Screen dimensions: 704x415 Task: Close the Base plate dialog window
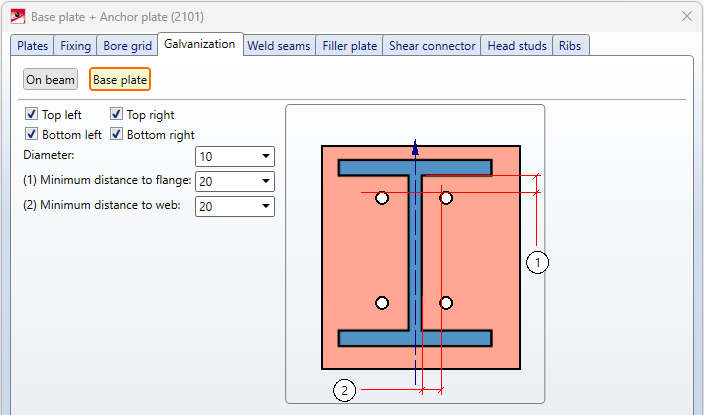click(686, 17)
